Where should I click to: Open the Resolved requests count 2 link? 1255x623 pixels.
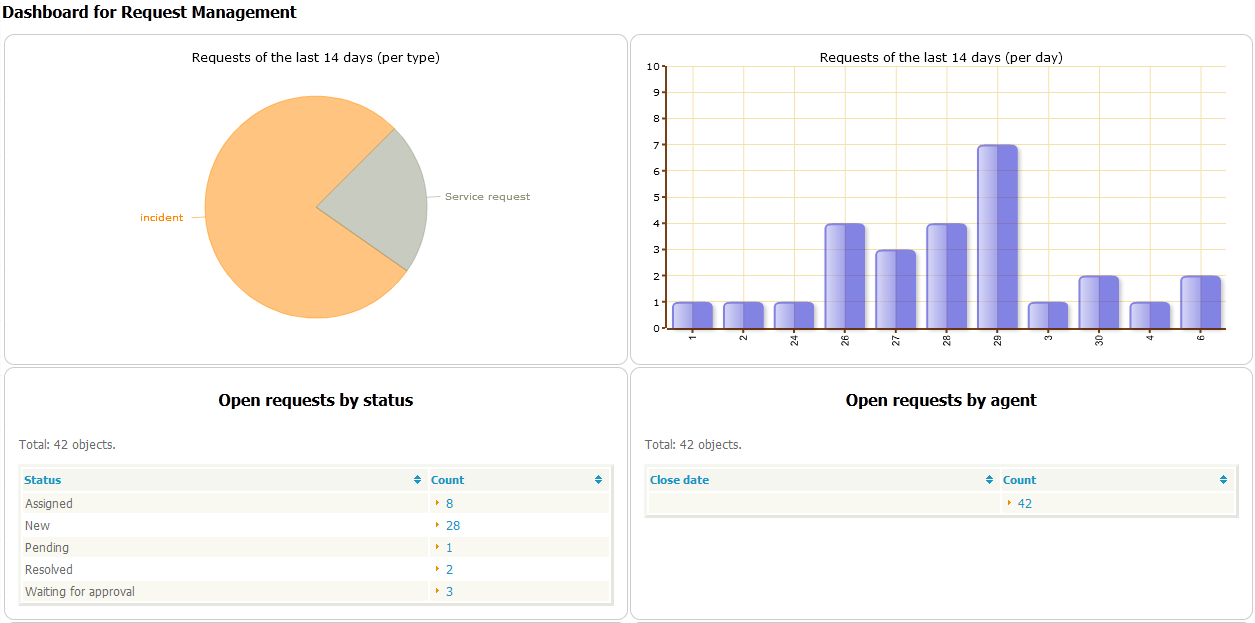(450, 570)
